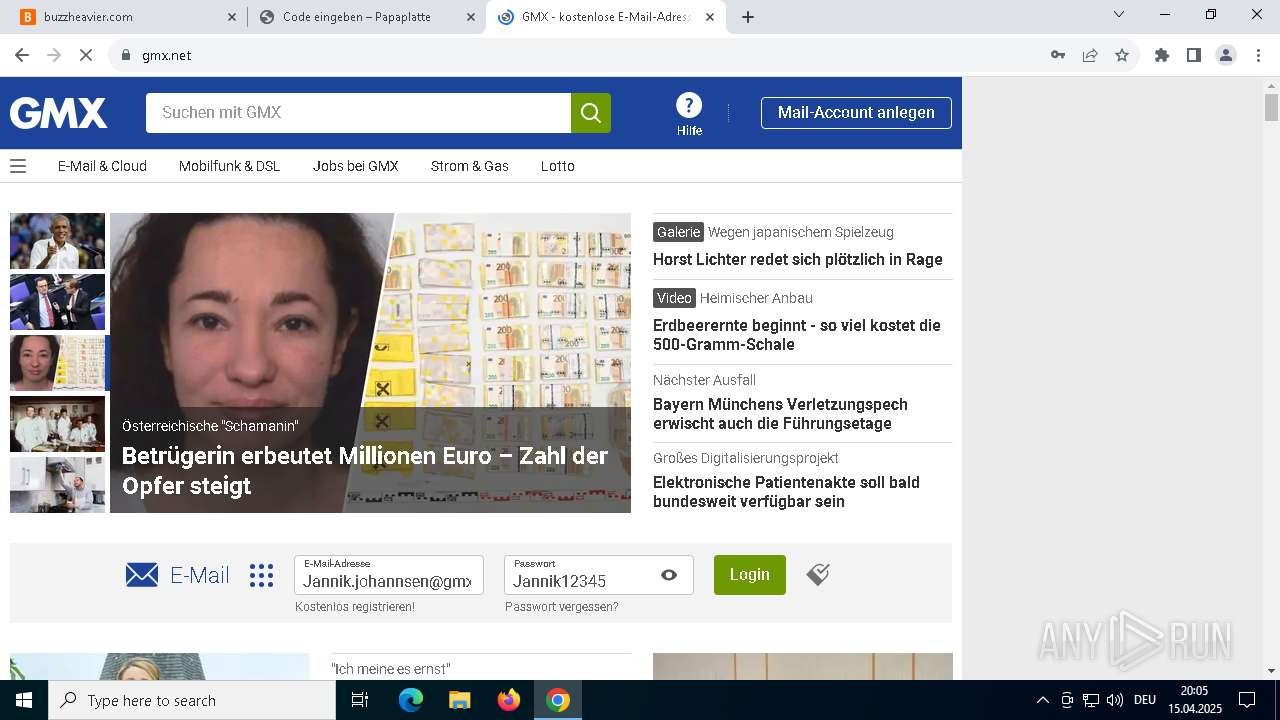Open the Windows Start menu
The height and width of the screenshot is (720, 1280).
pos(24,700)
